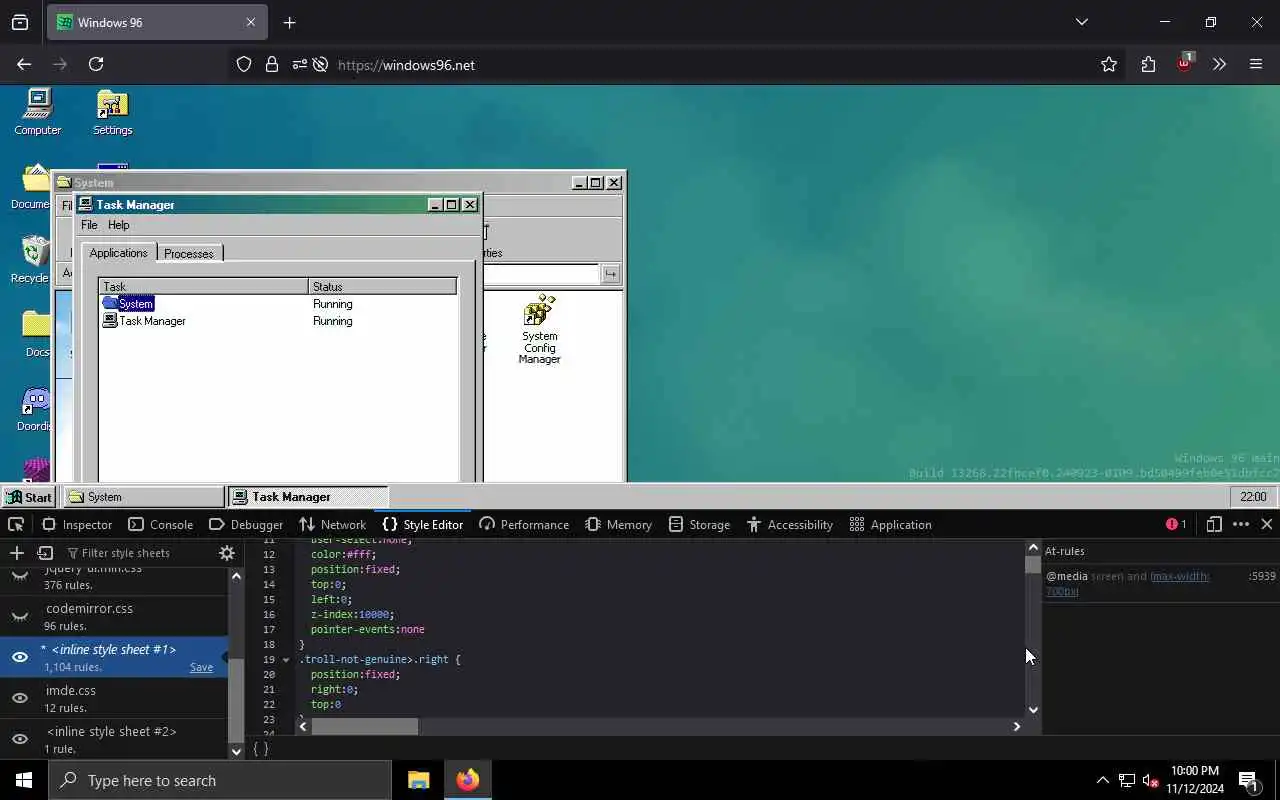Reload the page
Viewport: 1280px width, 800px height.
[x=96, y=64]
